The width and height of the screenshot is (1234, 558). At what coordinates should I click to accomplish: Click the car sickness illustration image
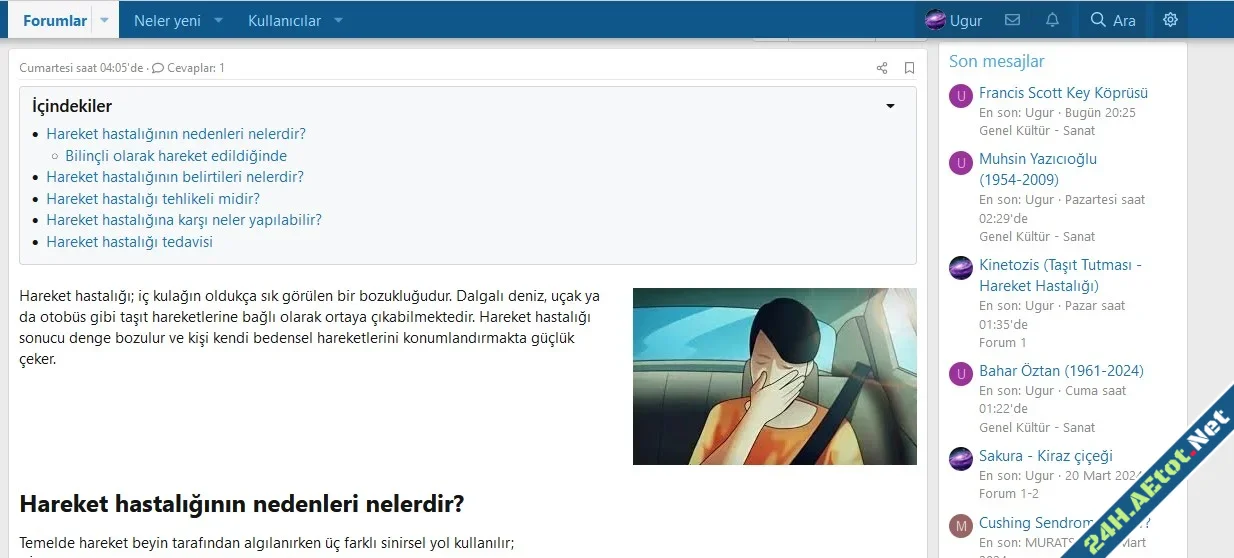(774, 376)
